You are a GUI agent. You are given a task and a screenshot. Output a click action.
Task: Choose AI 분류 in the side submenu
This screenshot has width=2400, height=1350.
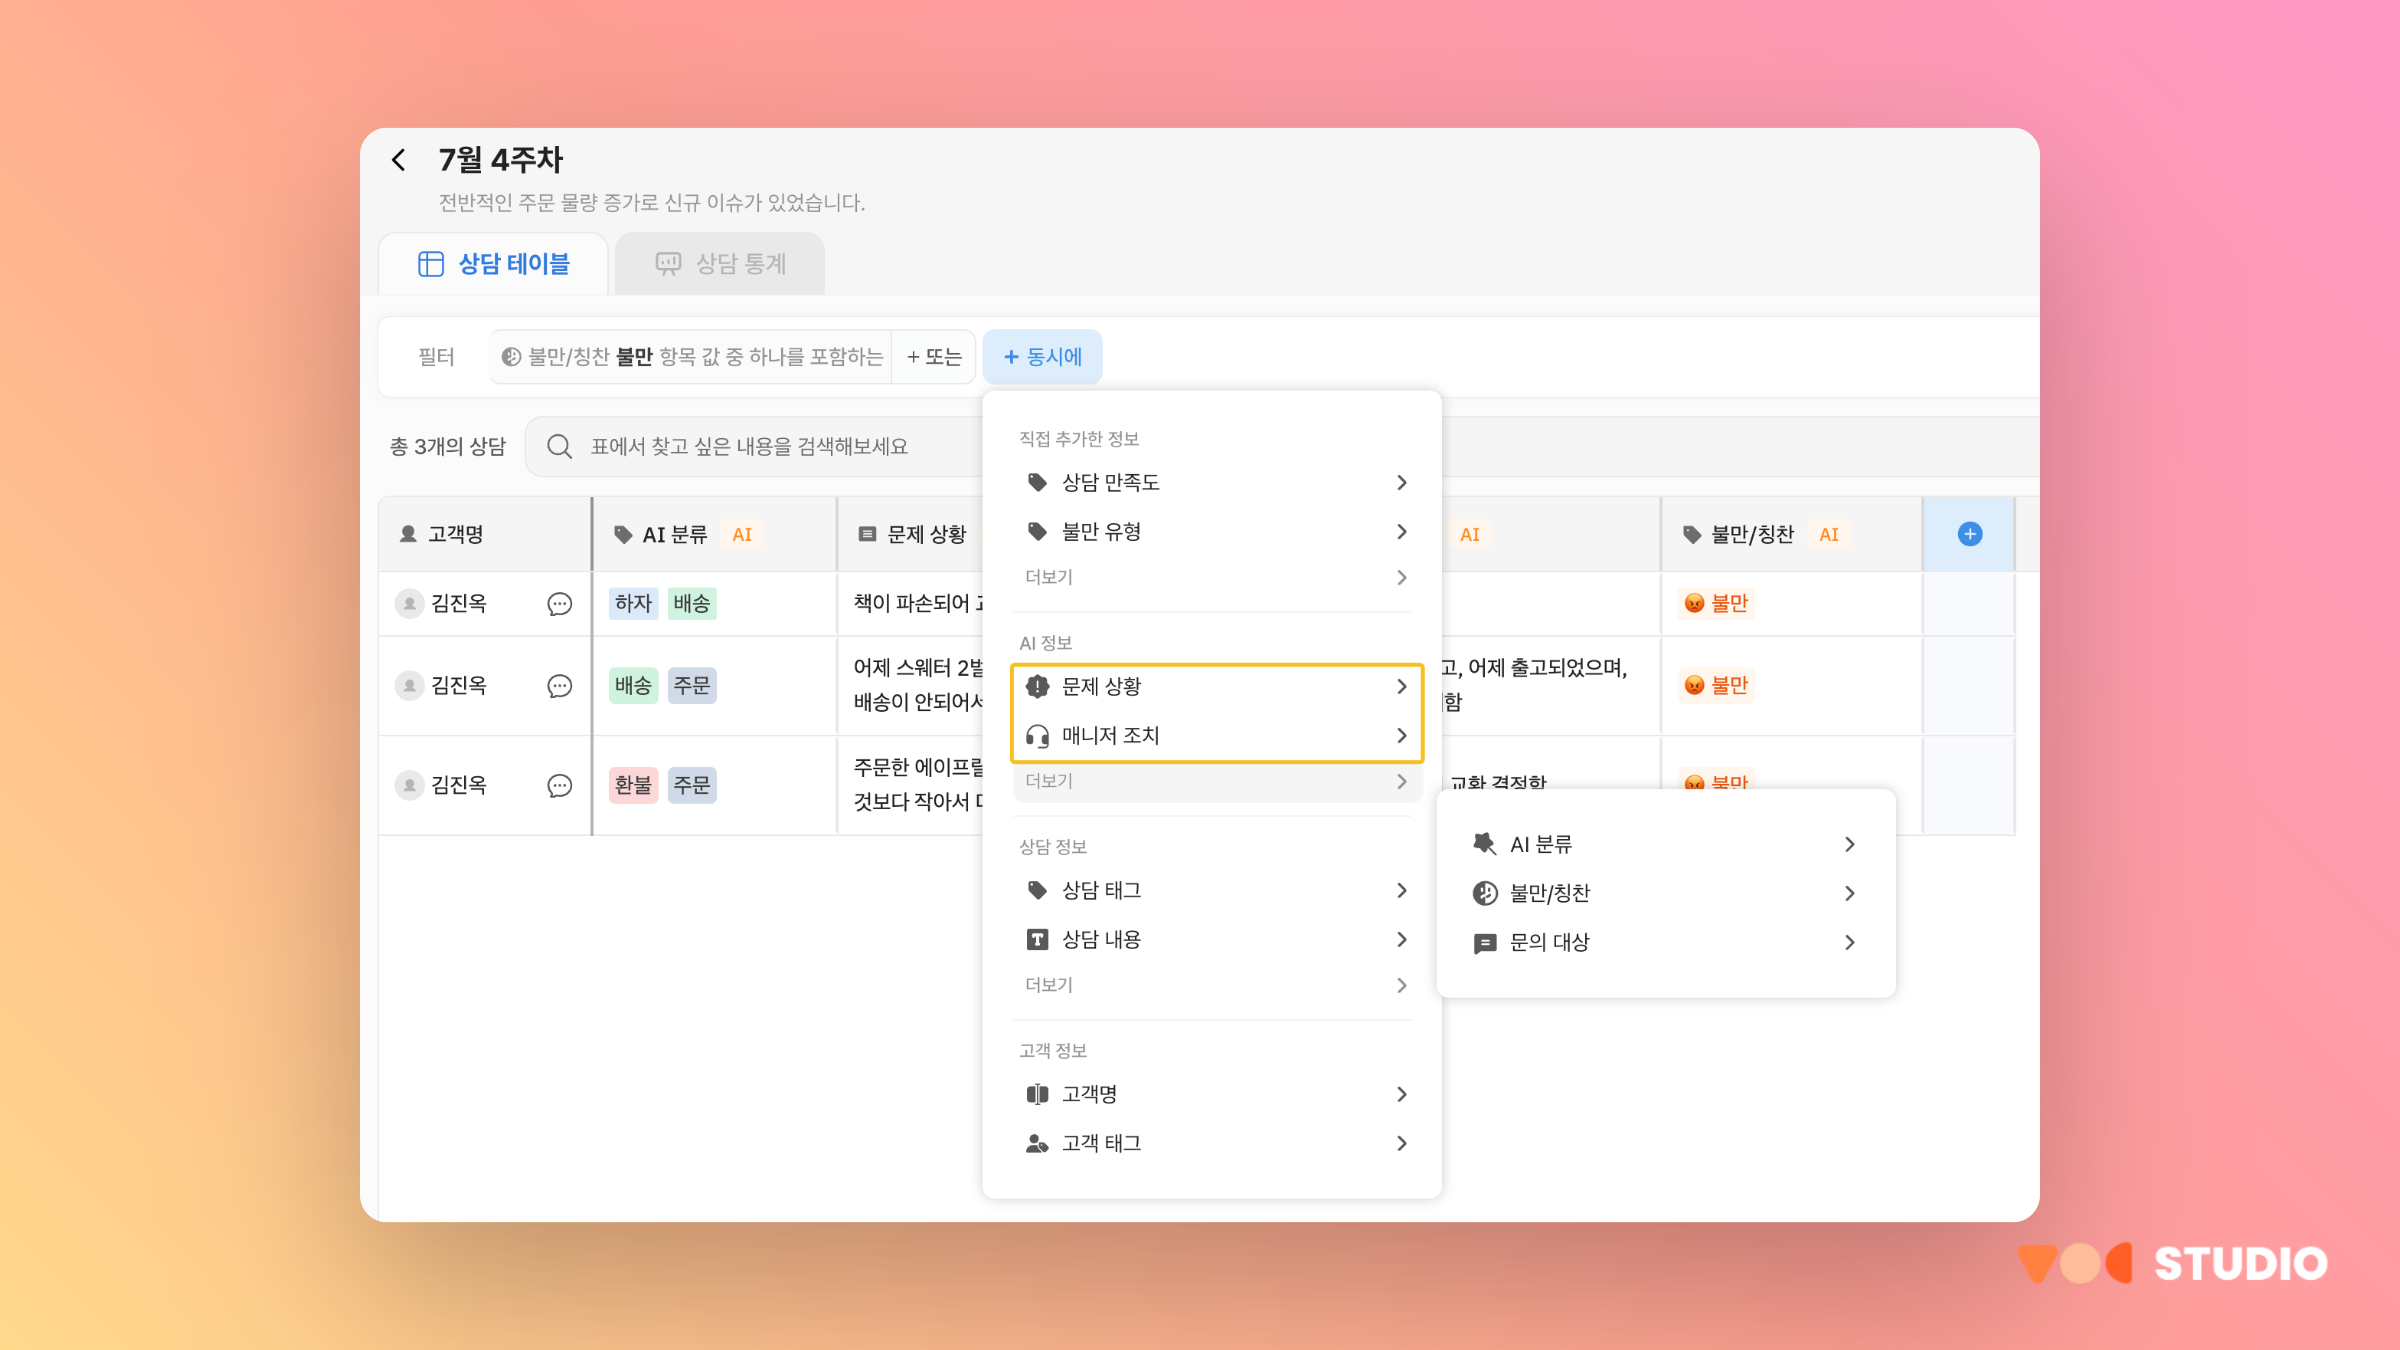[x=1541, y=844]
